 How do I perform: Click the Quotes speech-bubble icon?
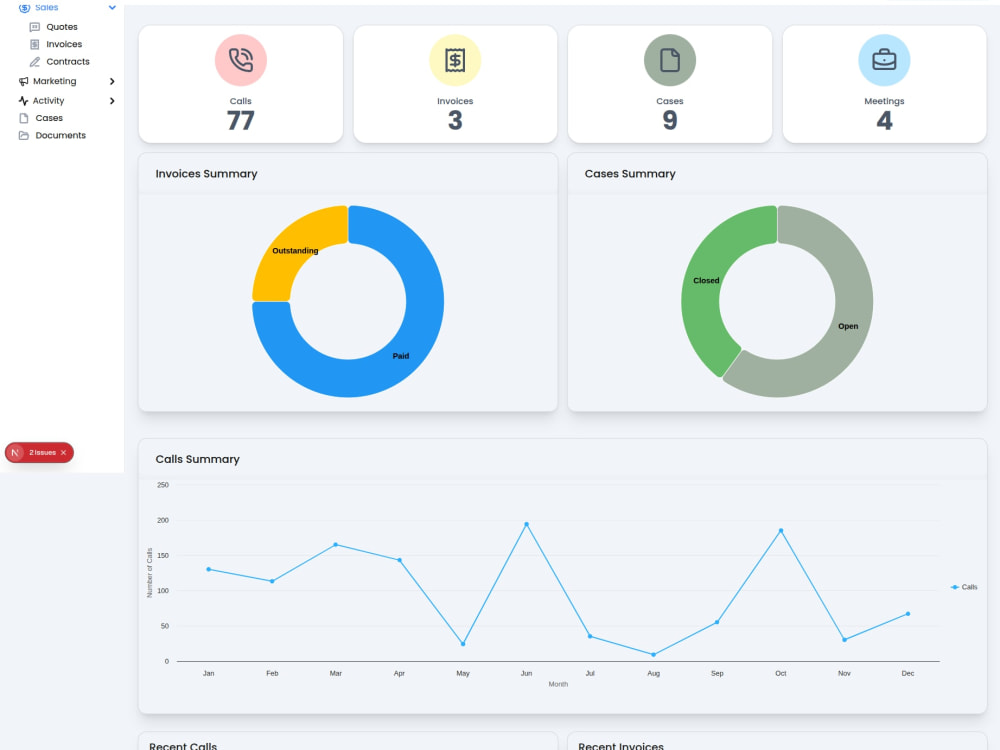click(x=34, y=27)
